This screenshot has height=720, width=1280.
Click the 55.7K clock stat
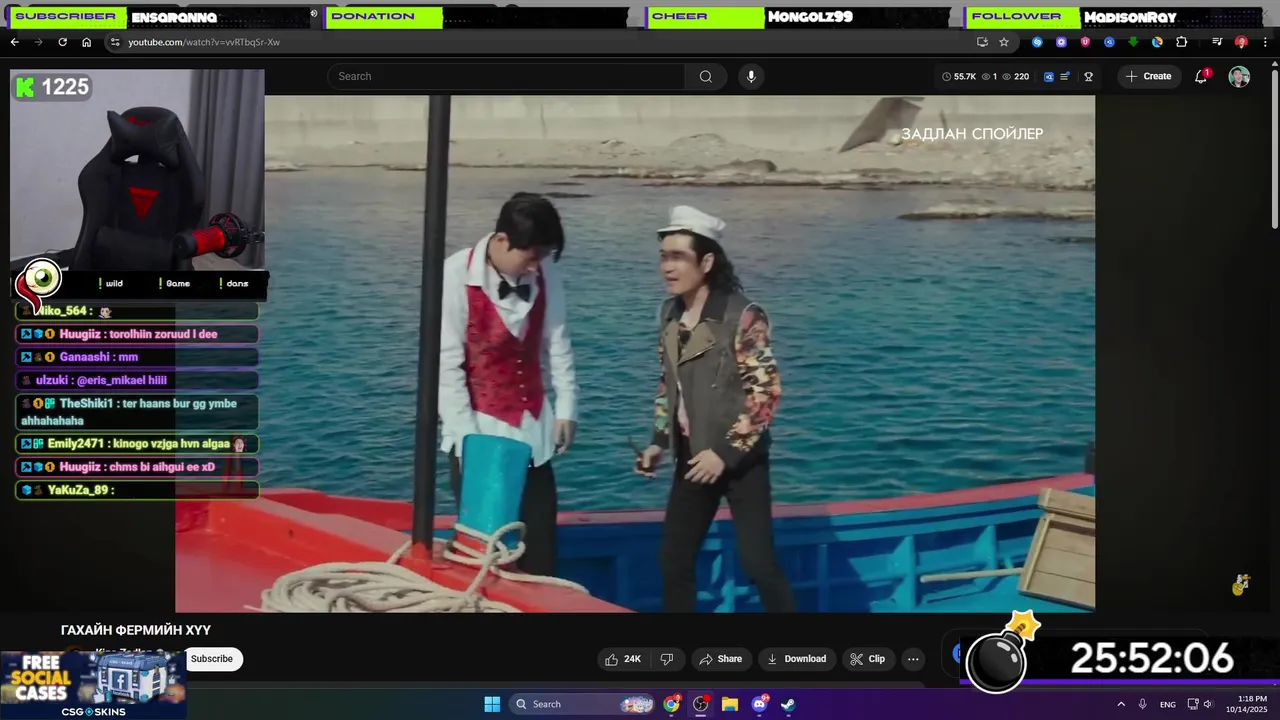pyautogui.click(x=959, y=76)
